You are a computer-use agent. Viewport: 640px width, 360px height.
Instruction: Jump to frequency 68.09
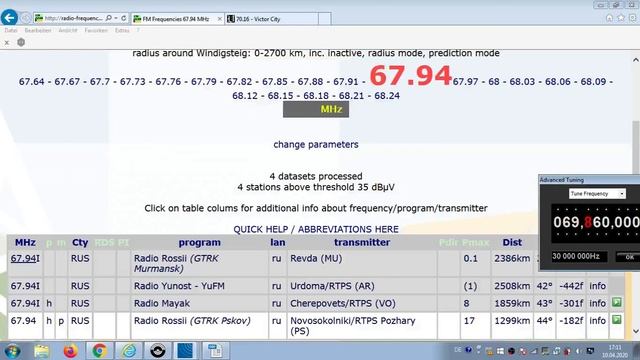coord(593,82)
